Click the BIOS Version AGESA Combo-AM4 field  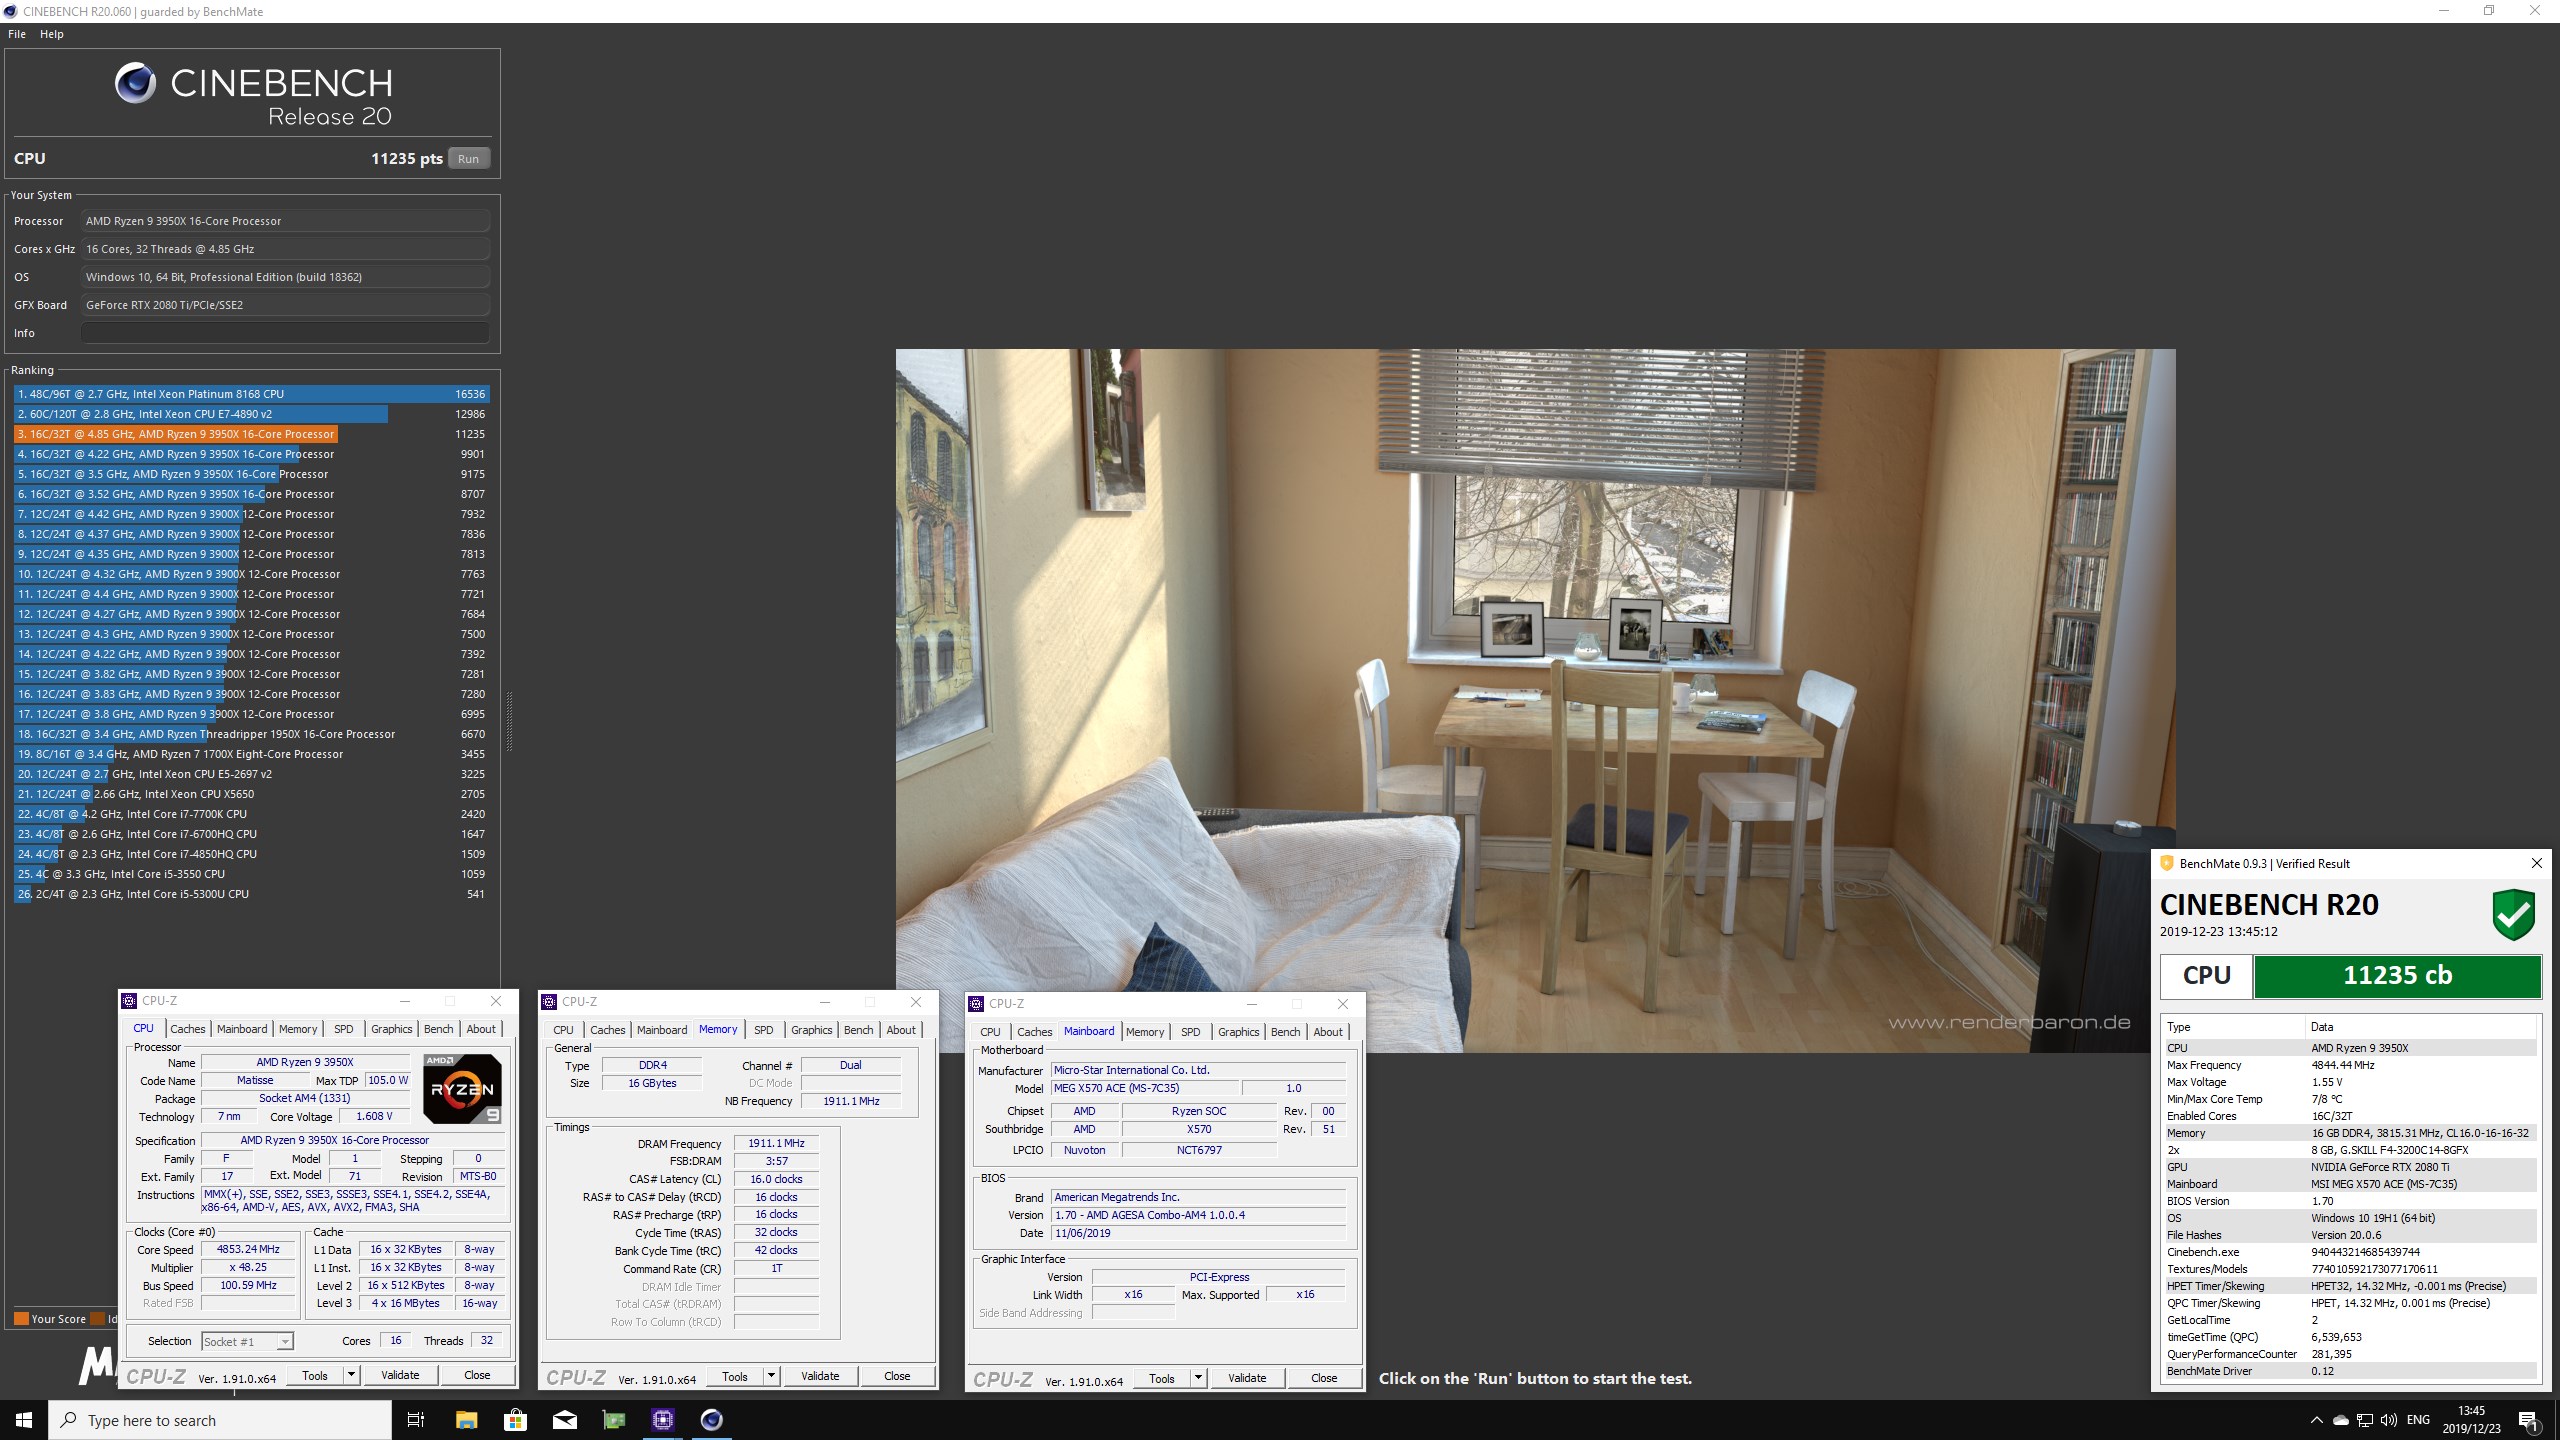(1198, 1215)
